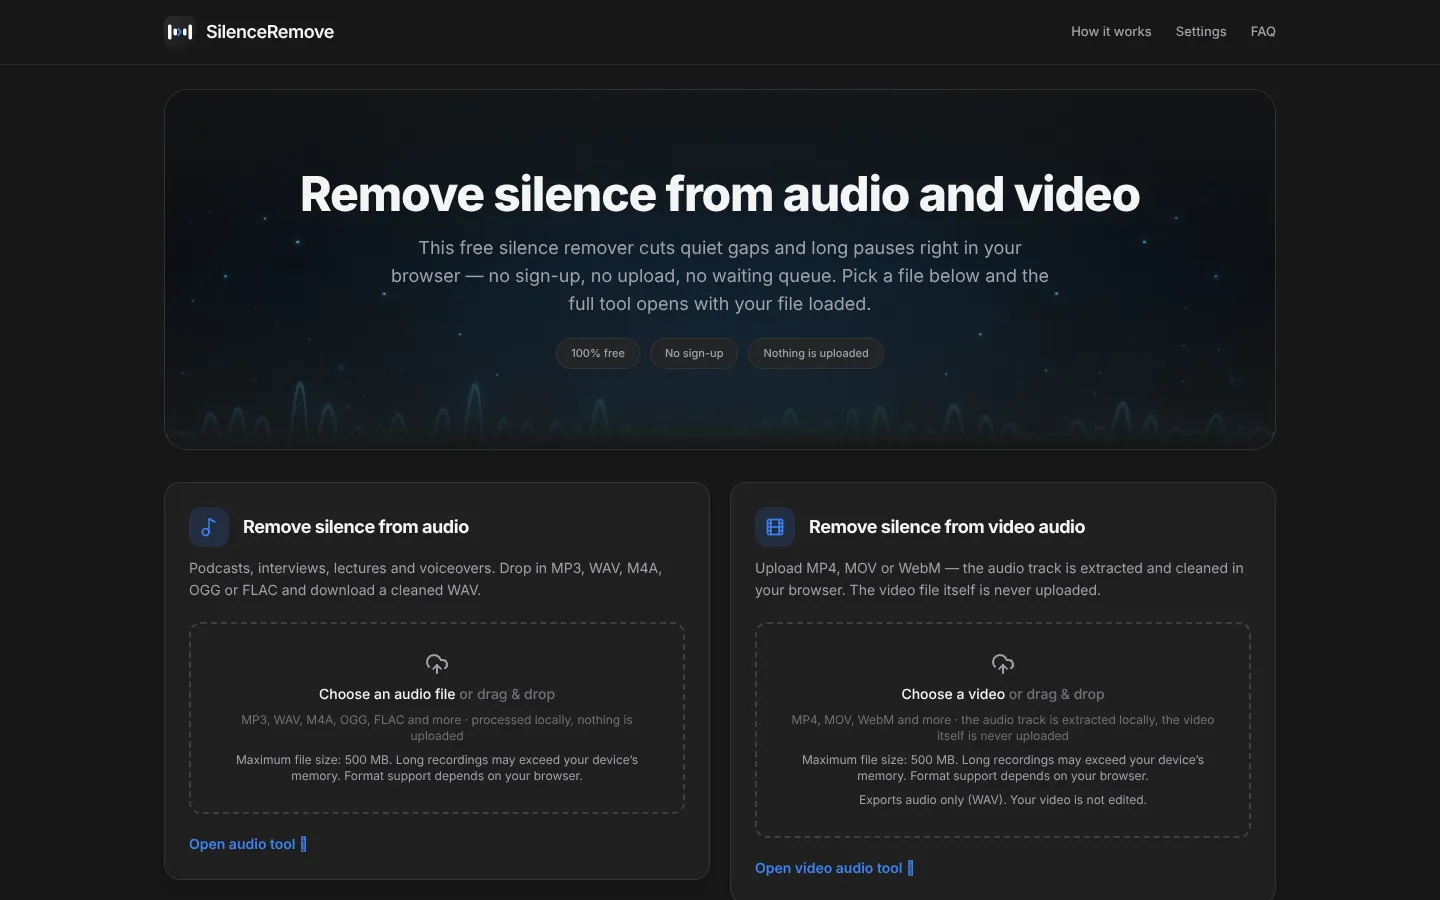The height and width of the screenshot is (900, 1440).
Task: Click Choose an audio file
Action: 387,694
